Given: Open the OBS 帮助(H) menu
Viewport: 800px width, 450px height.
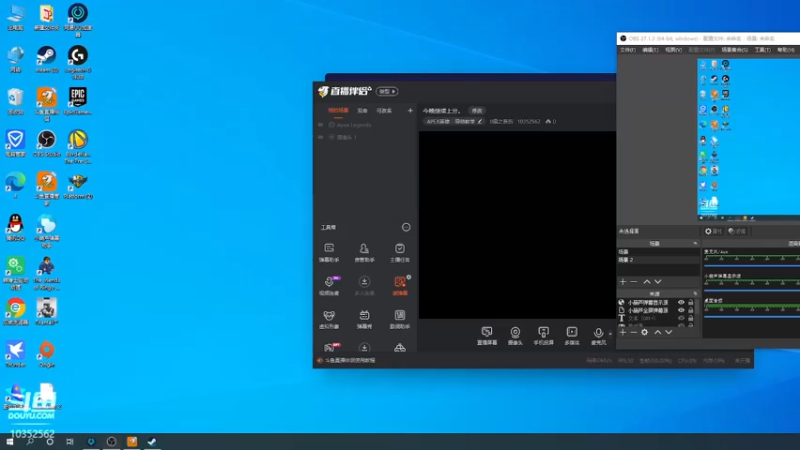Looking at the screenshot, I should 786,50.
